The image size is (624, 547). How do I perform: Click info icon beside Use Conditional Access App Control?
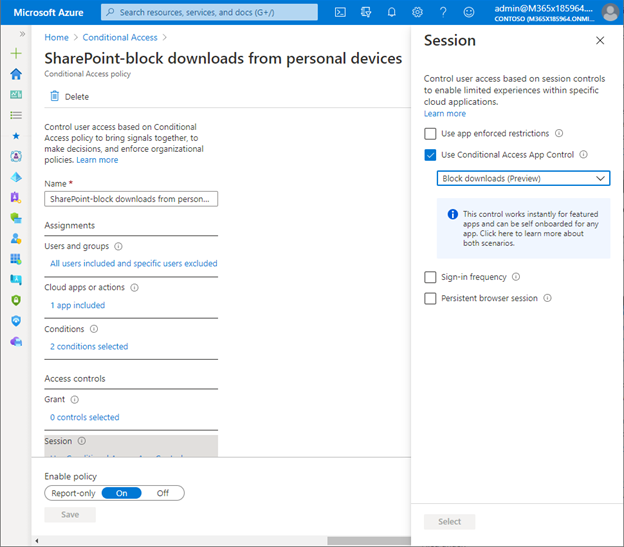[583, 154]
